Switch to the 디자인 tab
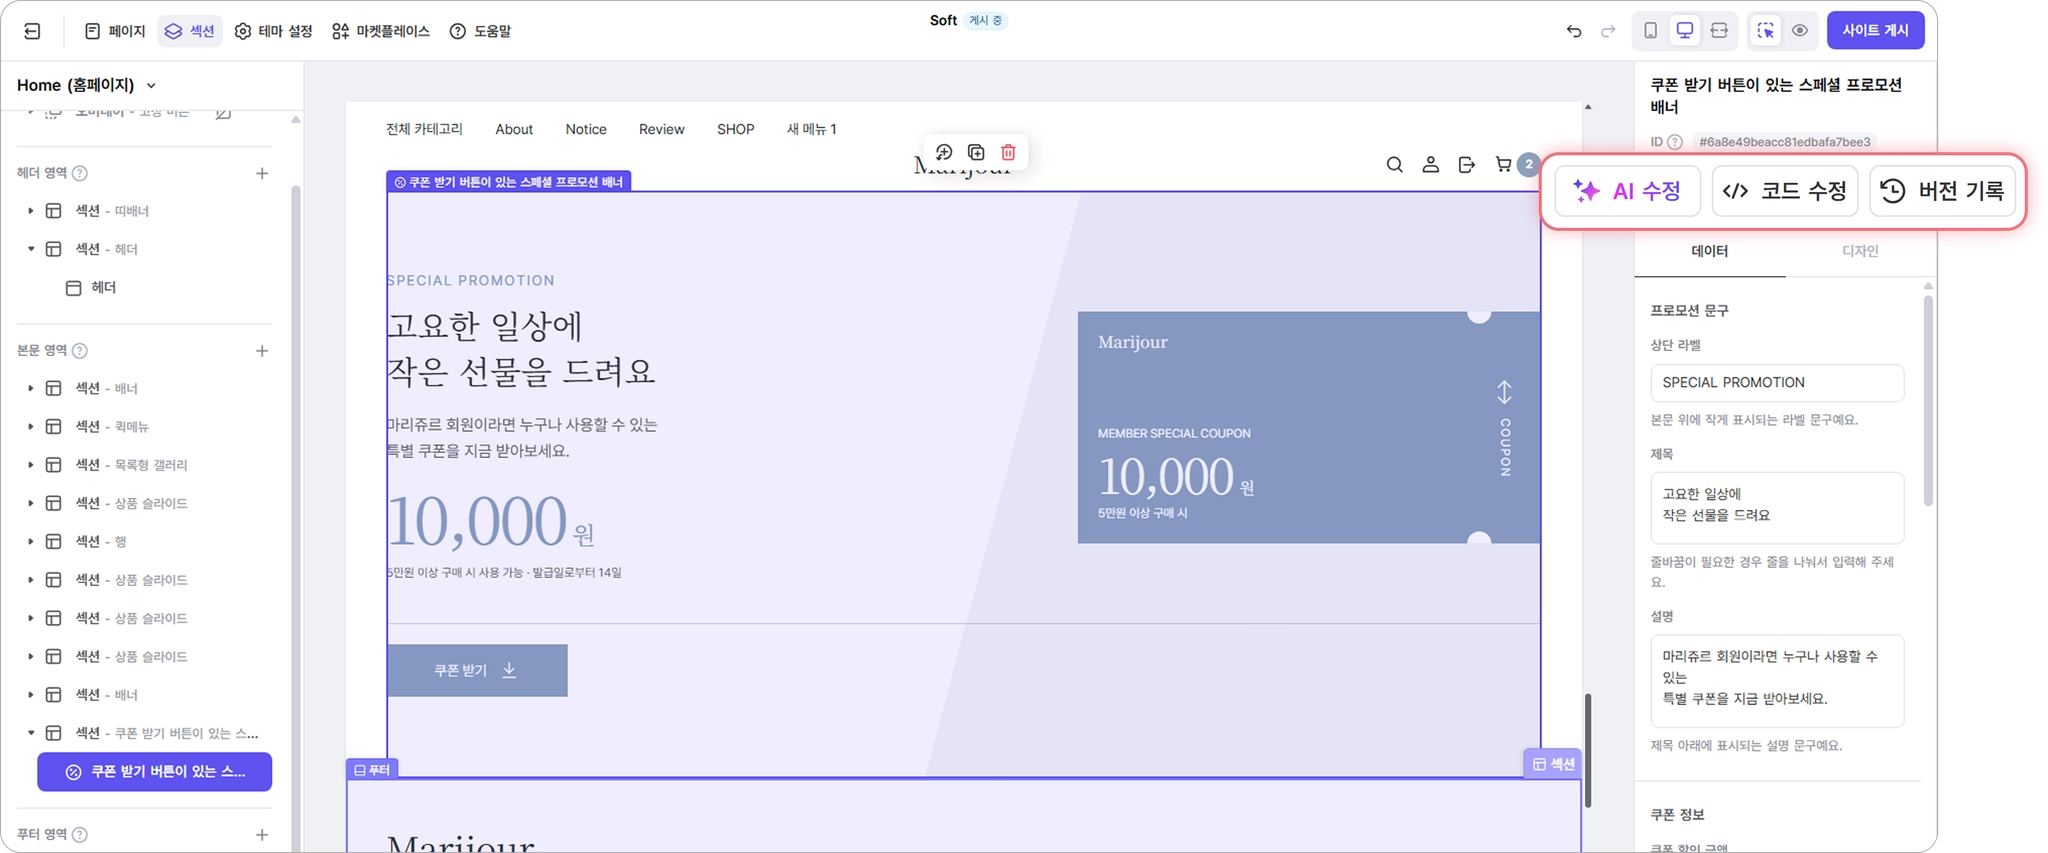The width and height of the screenshot is (2048, 853). click(1860, 251)
